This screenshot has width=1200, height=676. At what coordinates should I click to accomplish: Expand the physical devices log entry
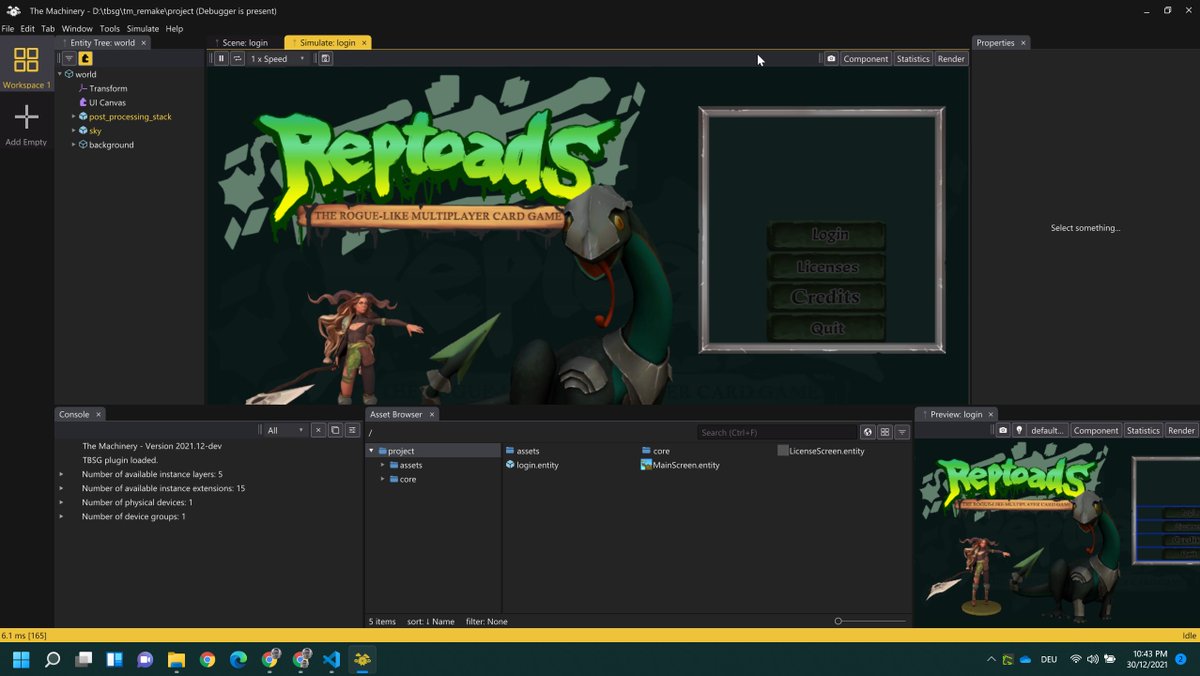61,502
